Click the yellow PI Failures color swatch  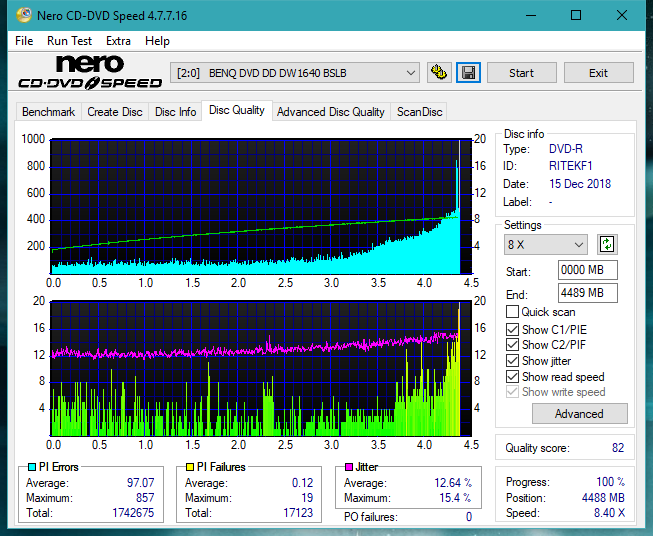(190, 467)
